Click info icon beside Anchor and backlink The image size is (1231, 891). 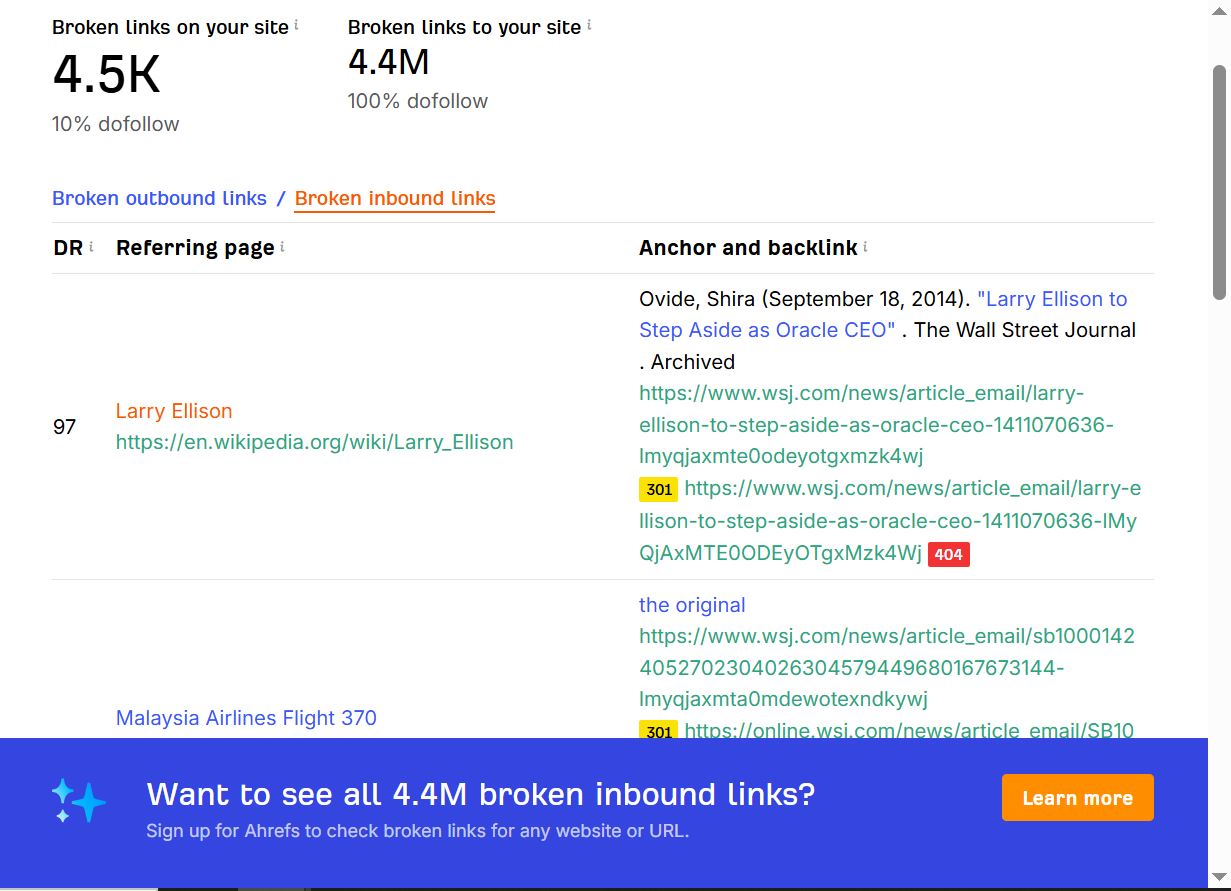pyautogui.click(x=865, y=246)
